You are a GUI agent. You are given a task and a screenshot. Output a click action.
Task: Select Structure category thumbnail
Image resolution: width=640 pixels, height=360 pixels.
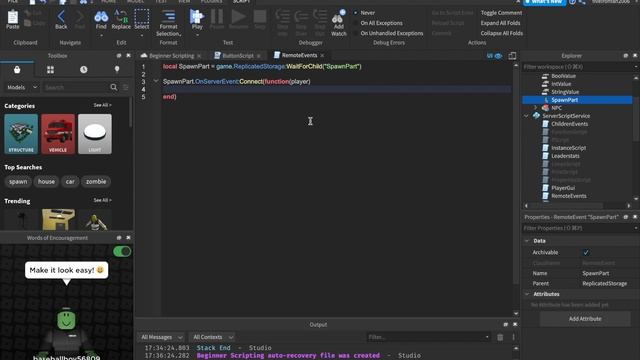click(21, 134)
